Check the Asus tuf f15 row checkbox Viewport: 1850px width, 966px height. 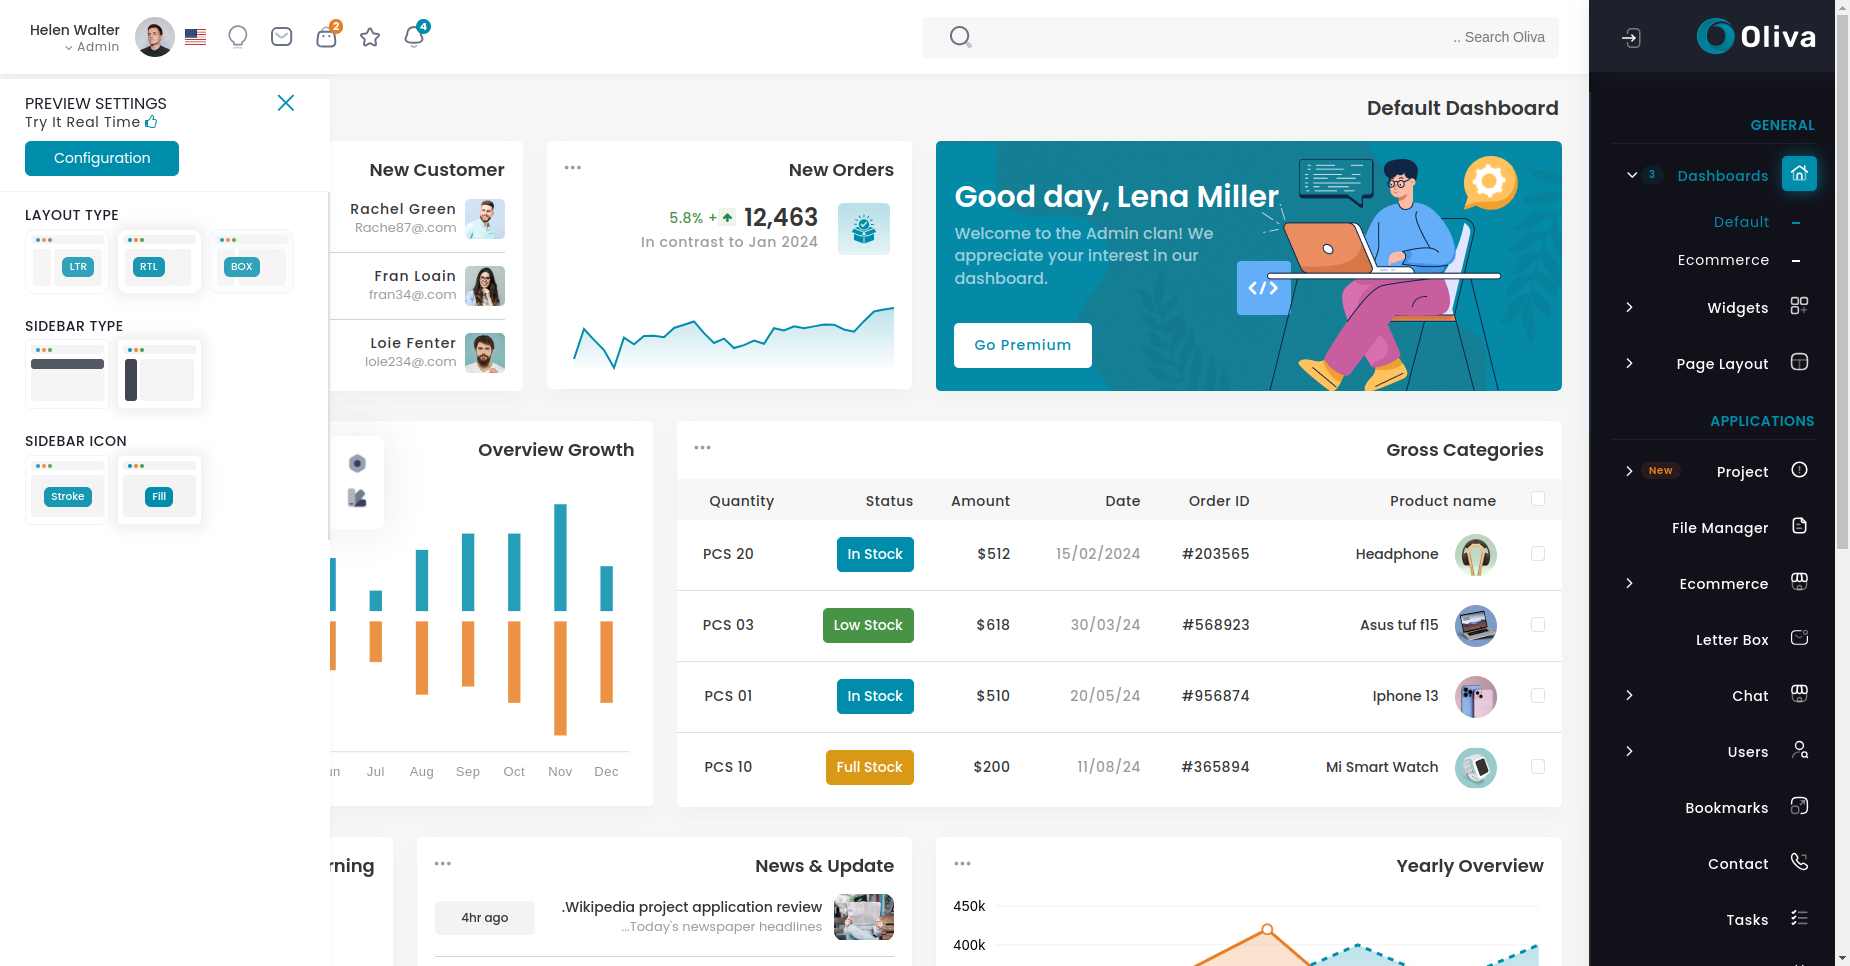click(1538, 625)
